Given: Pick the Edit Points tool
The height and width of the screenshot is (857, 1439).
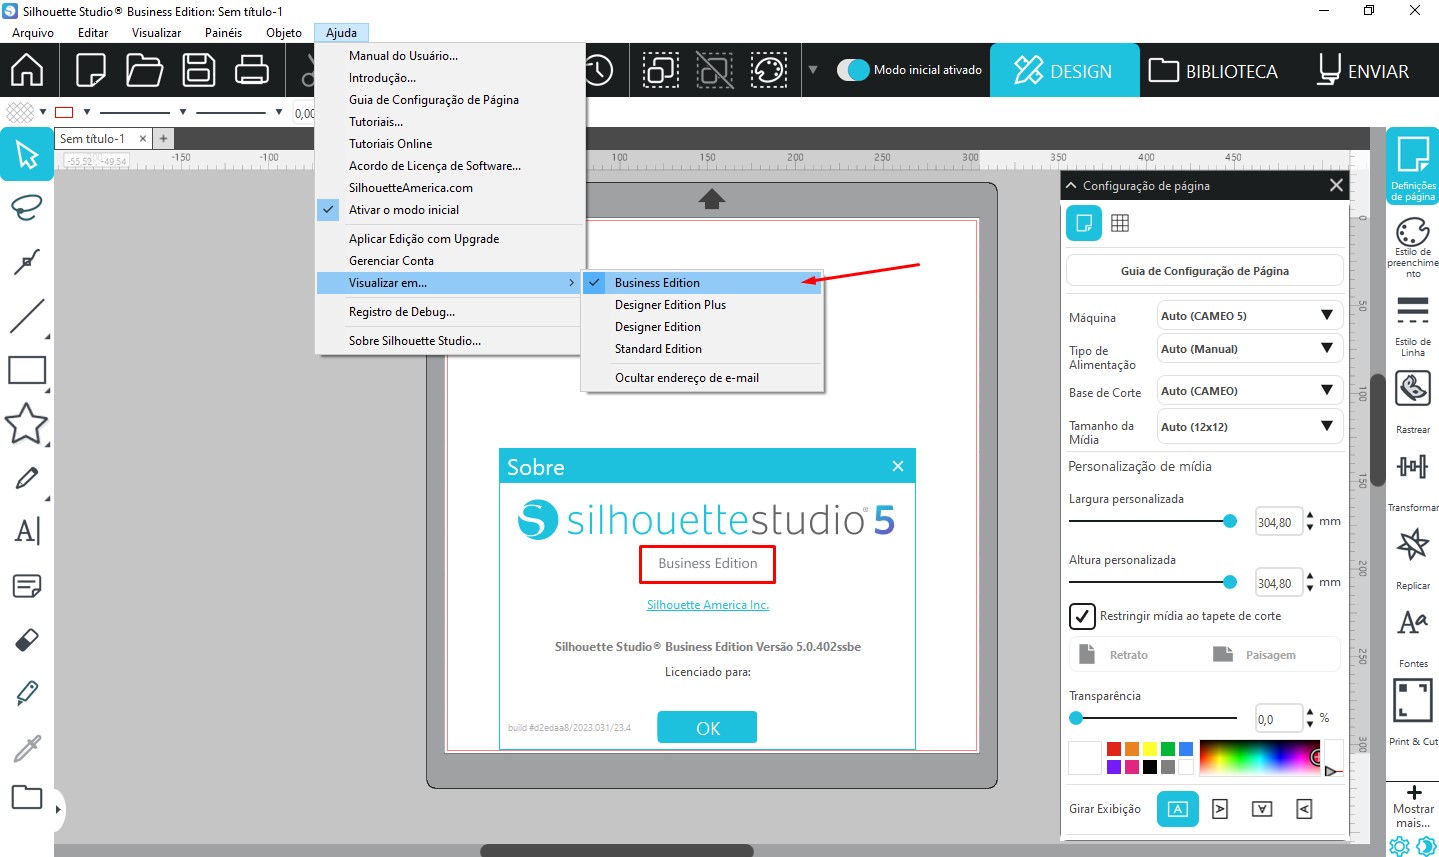Looking at the screenshot, I should [x=26, y=262].
